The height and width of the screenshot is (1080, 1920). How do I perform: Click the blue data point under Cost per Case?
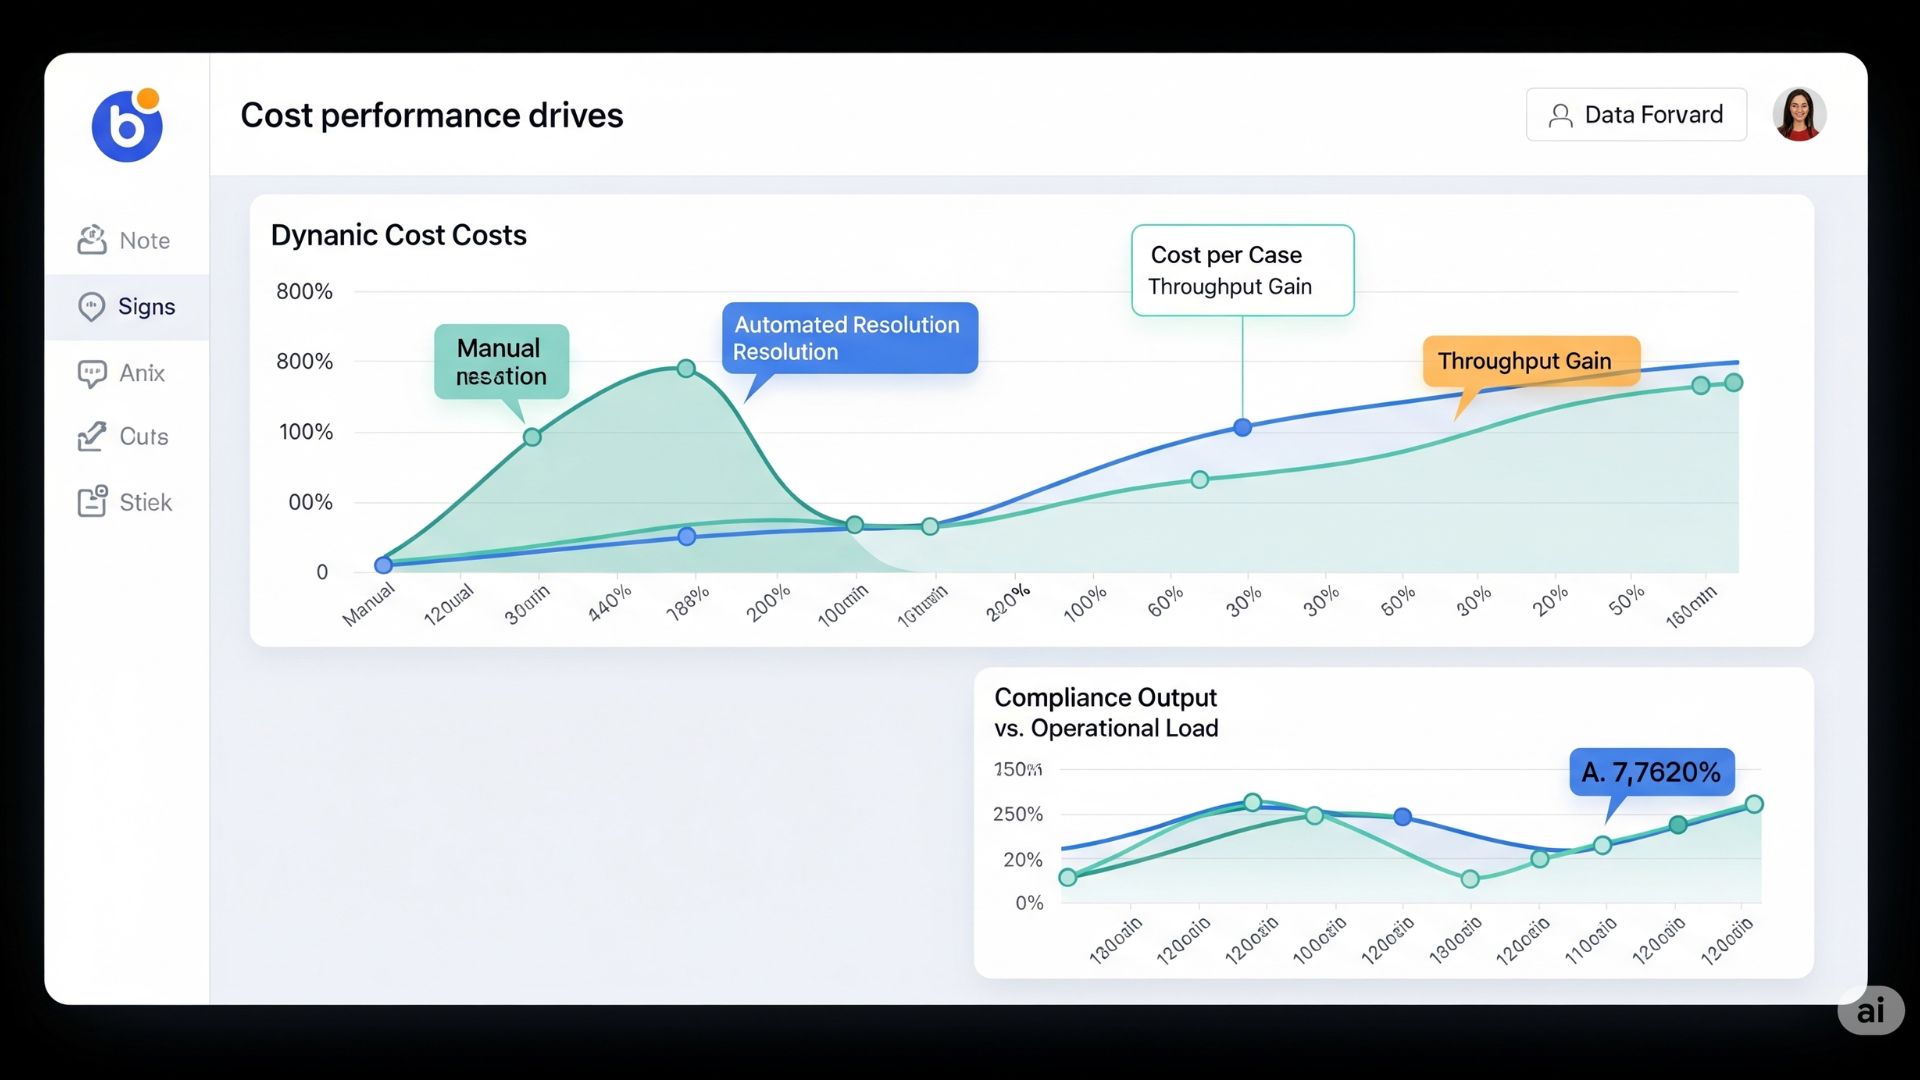point(1242,428)
